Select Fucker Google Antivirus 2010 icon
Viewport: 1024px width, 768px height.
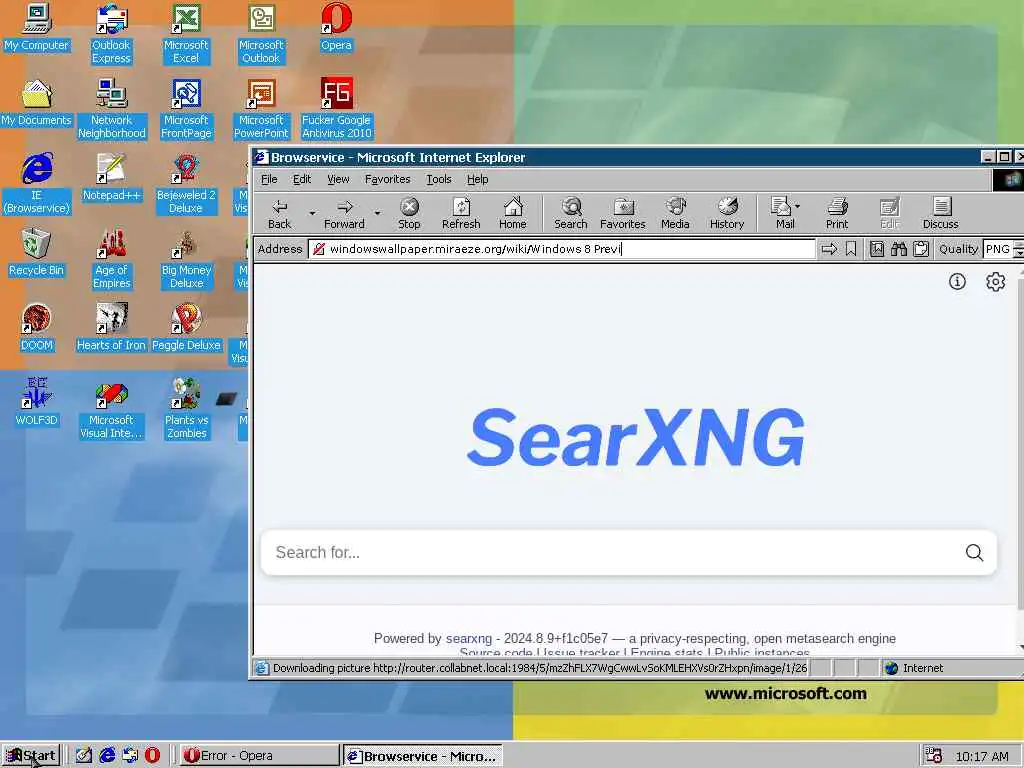click(336, 108)
